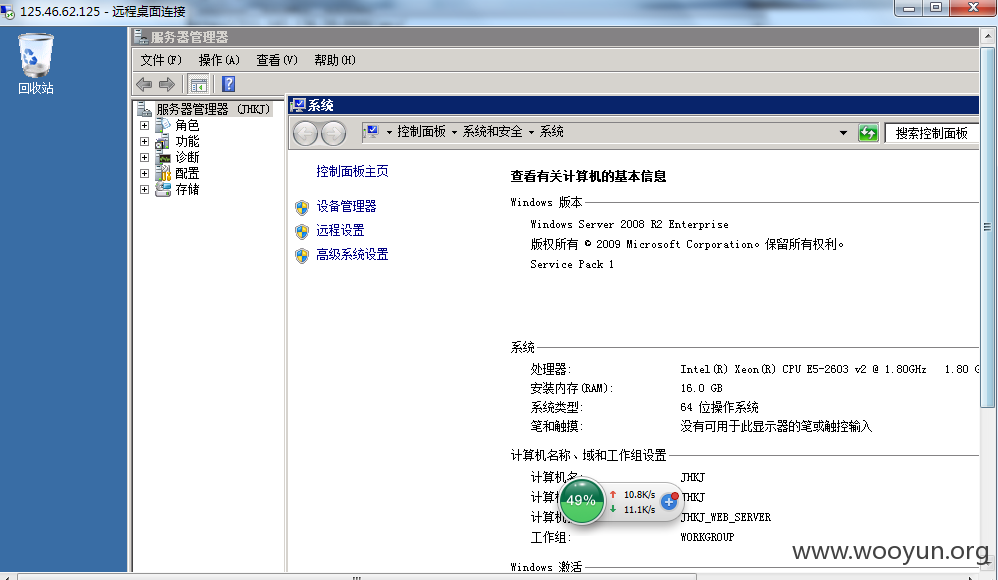The image size is (998, 580).
Task: Click the horizontal scrollbar at the bottom
Action: tap(356, 577)
